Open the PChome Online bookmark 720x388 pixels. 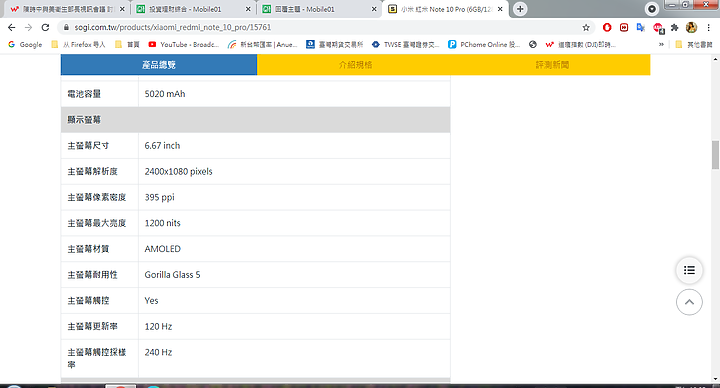tap(484, 45)
